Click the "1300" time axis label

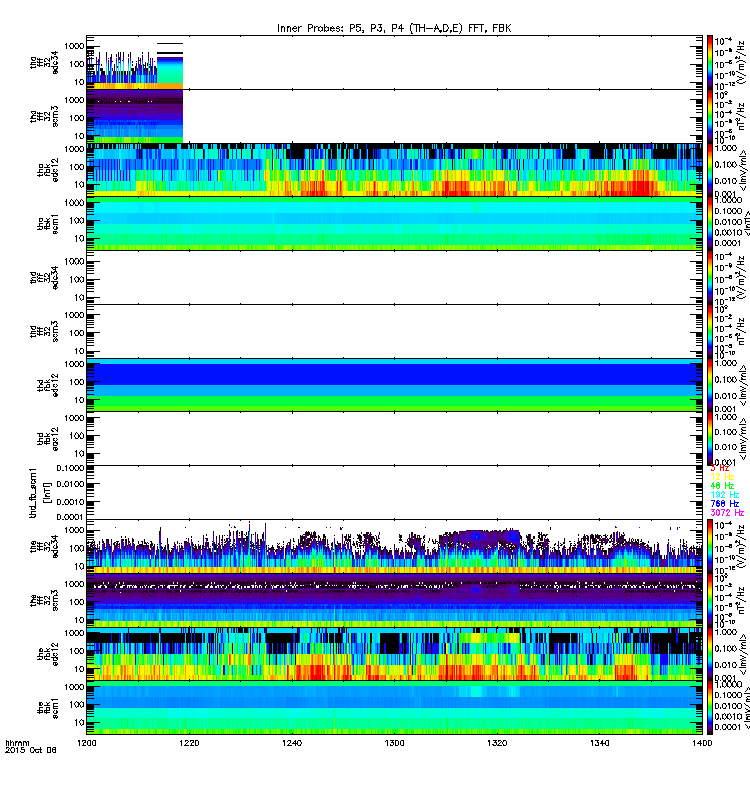pyautogui.click(x=394, y=743)
